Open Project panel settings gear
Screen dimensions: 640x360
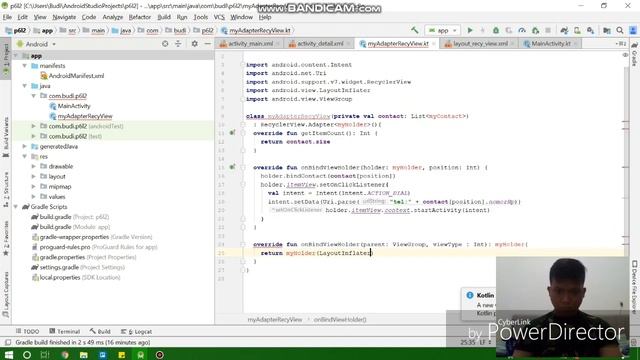pyautogui.click(x=195, y=44)
